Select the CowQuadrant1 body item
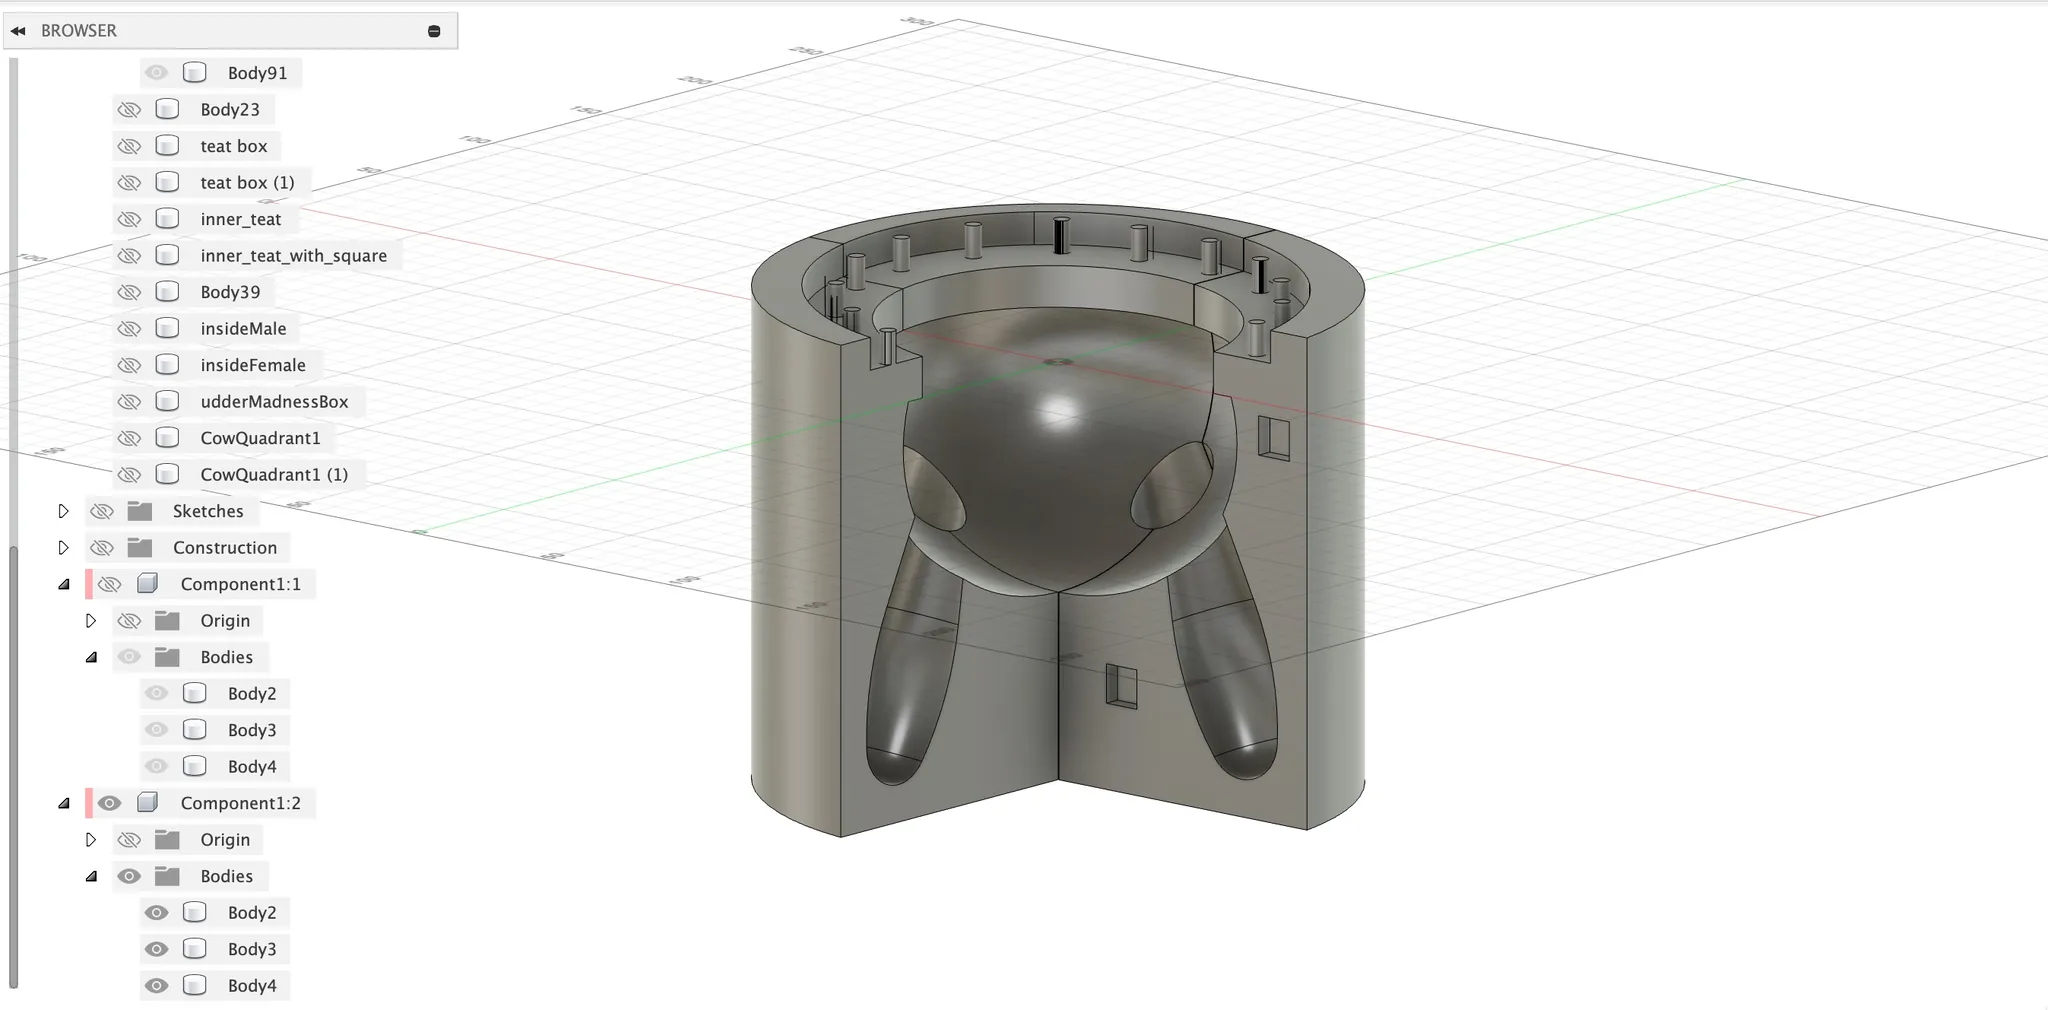Screen dimensions: 2048x1010 tap(260, 438)
